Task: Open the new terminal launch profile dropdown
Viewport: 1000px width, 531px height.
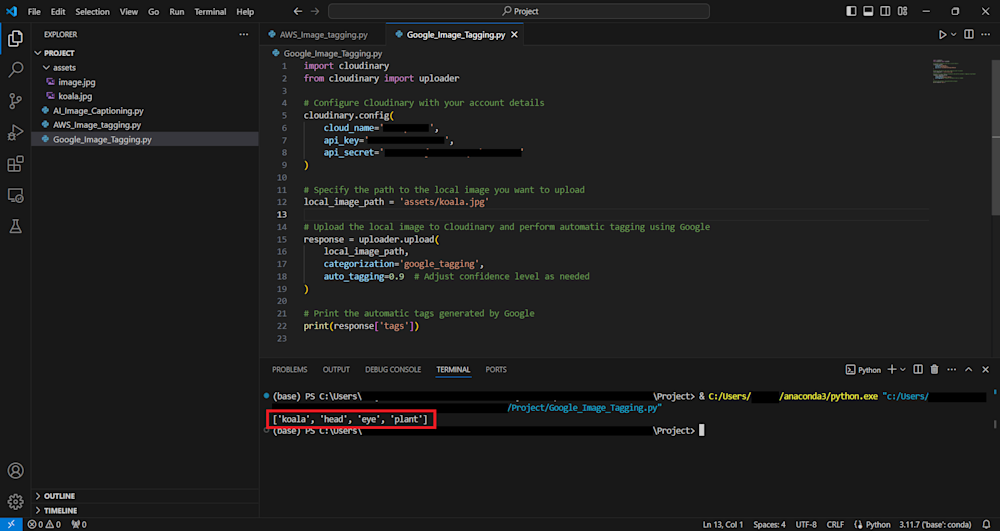Action: pos(902,370)
